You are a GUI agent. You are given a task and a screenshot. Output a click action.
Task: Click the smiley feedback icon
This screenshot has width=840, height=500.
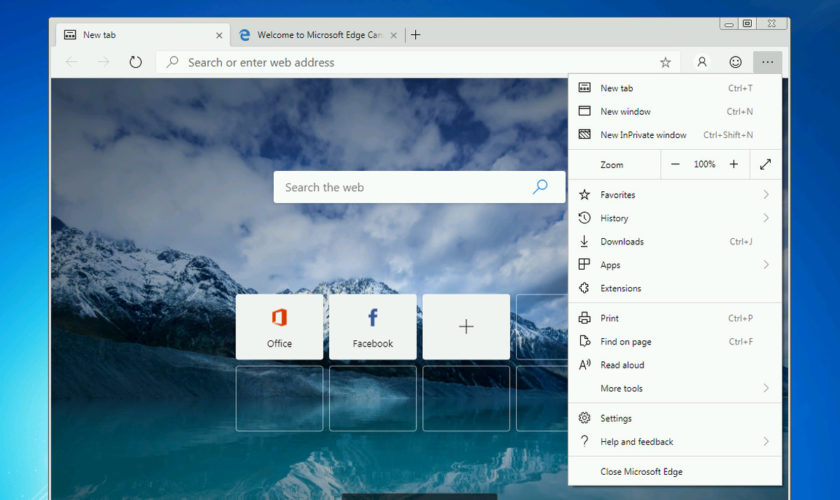pyautogui.click(x=735, y=62)
